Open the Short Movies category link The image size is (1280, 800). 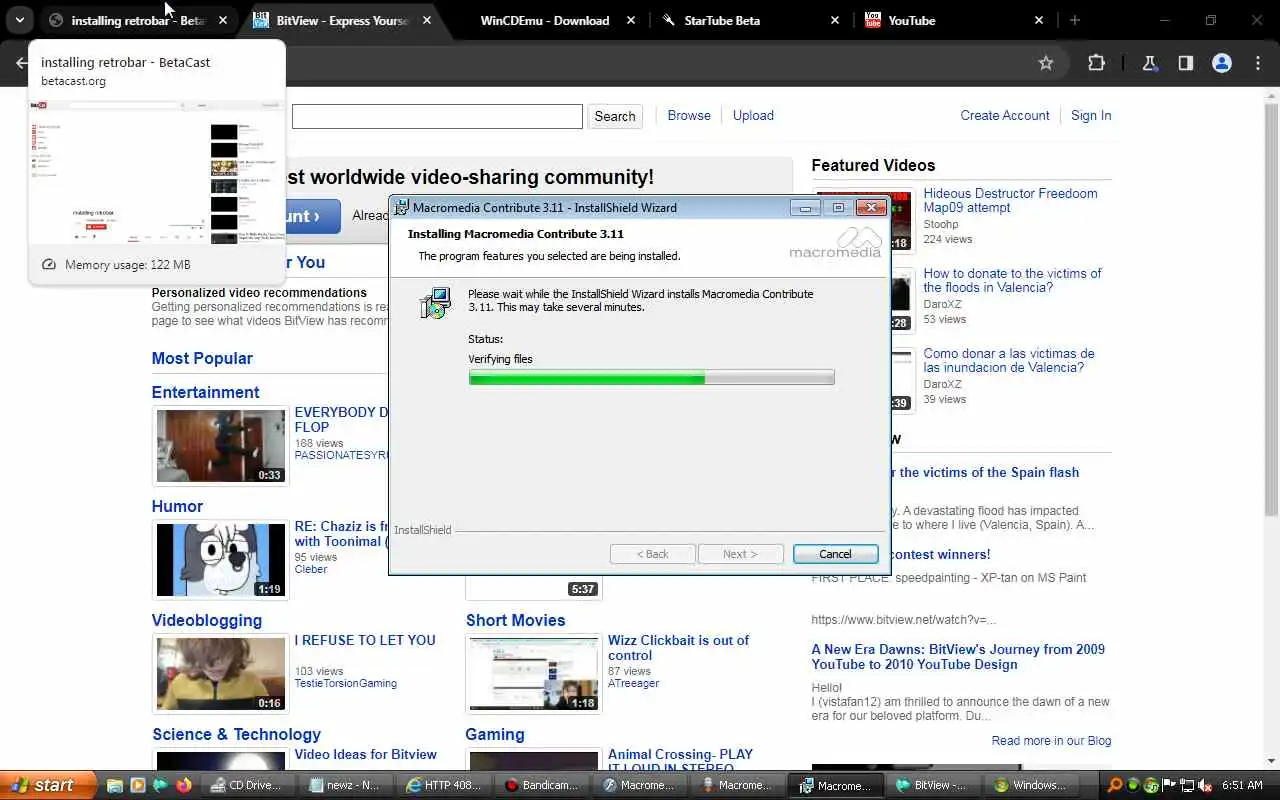click(x=515, y=620)
